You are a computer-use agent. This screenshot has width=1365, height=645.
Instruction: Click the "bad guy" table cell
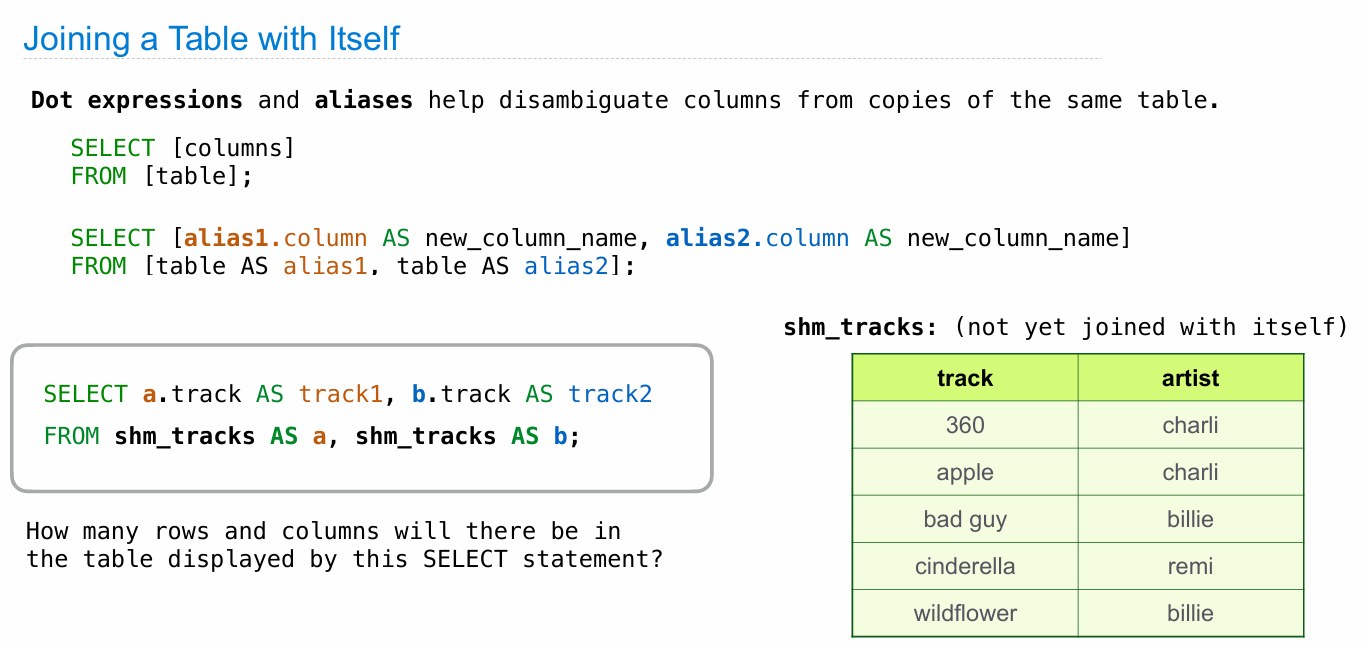tap(965, 519)
